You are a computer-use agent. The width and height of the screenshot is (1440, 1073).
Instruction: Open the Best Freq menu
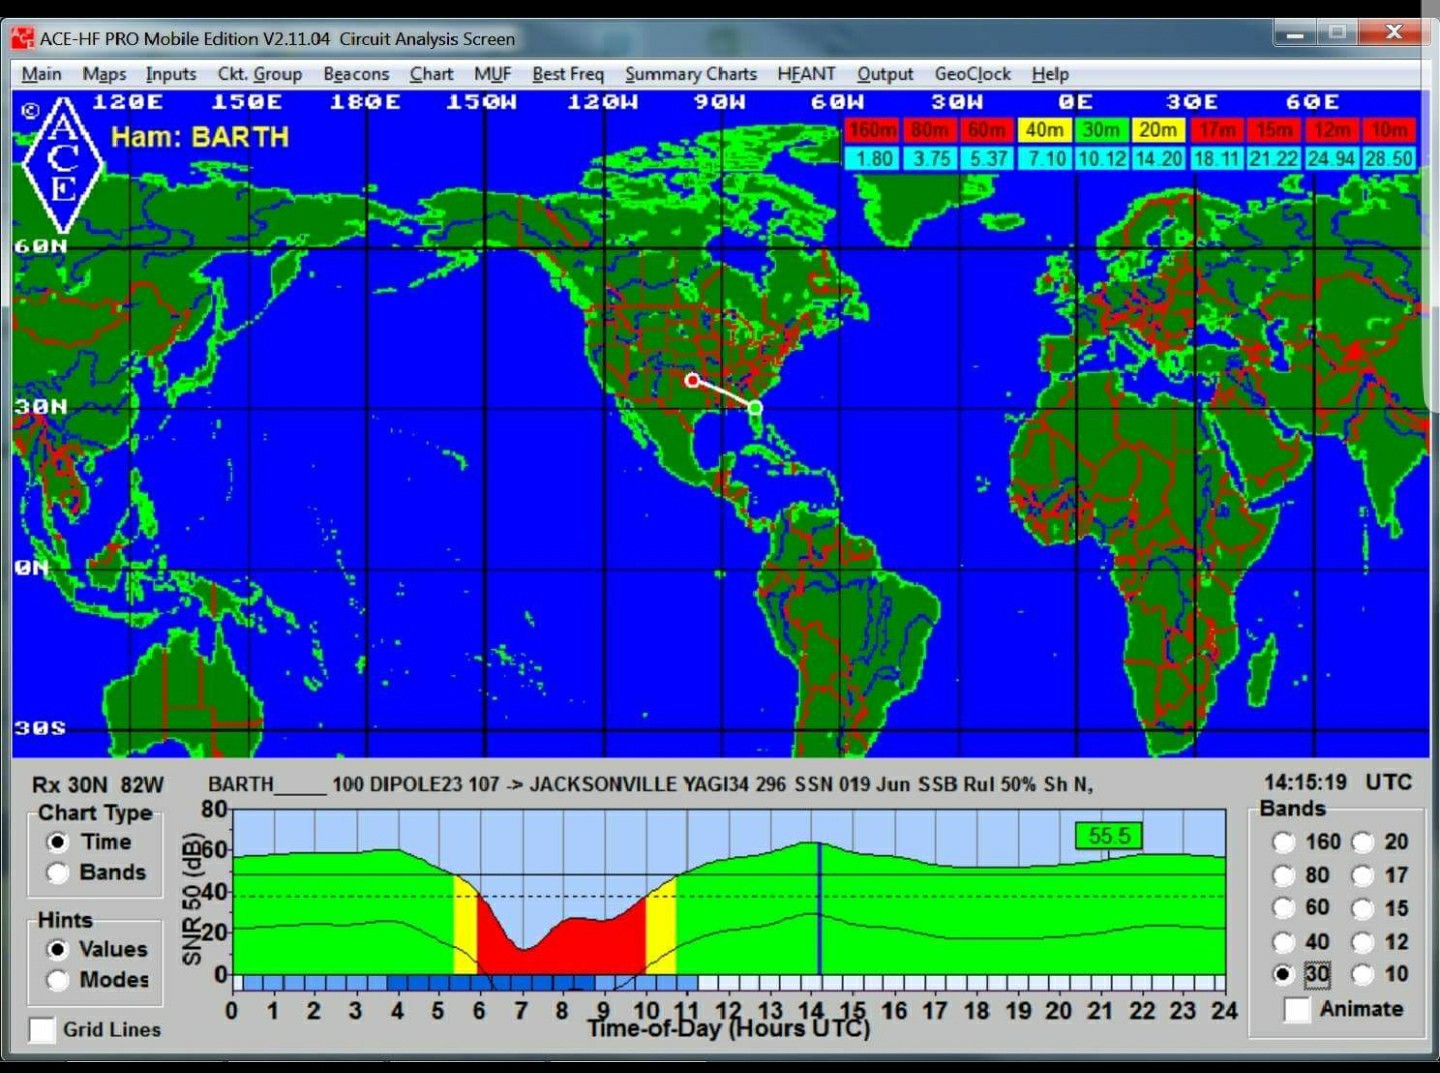tap(568, 74)
